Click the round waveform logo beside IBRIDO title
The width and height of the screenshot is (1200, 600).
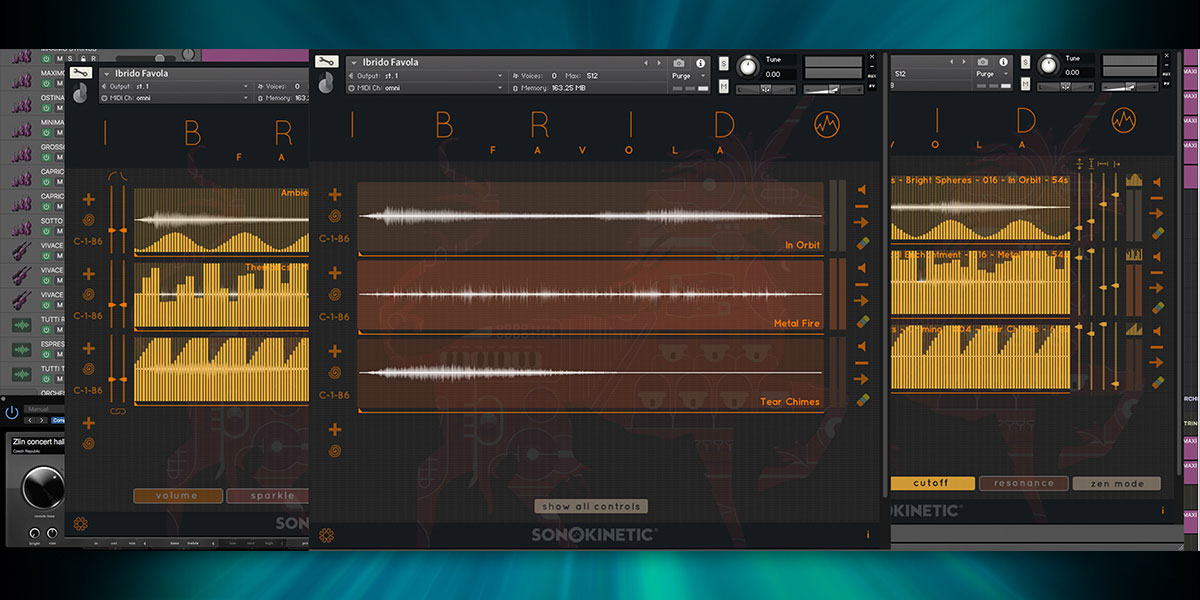[x=828, y=124]
